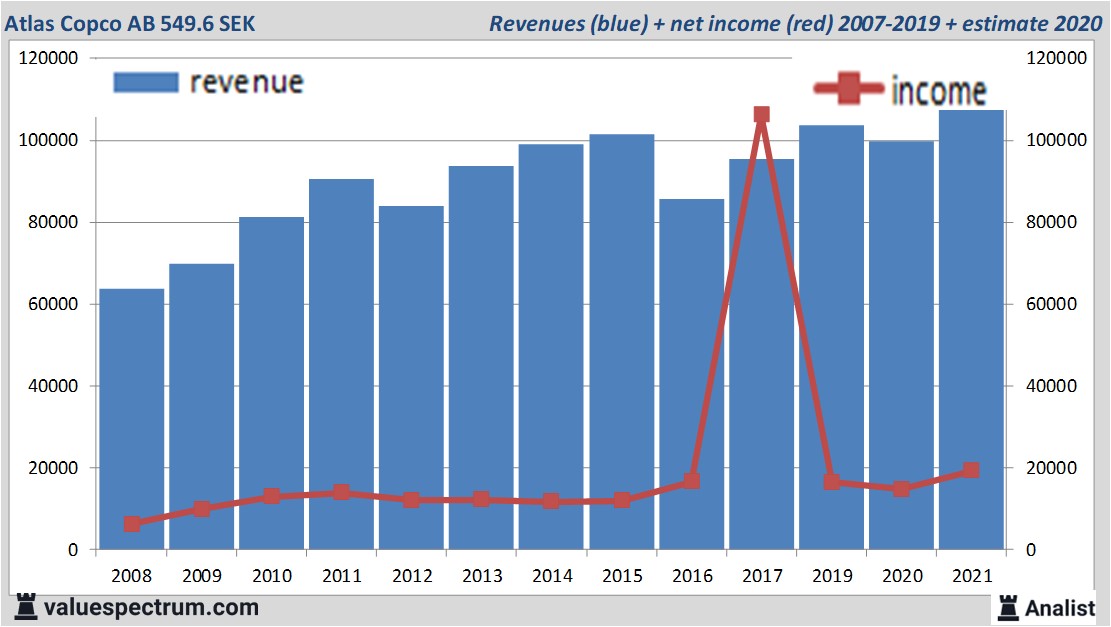Screen dimensions: 1111x627
Task: Select the 2019 income data marker
Action: click(831, 482)
